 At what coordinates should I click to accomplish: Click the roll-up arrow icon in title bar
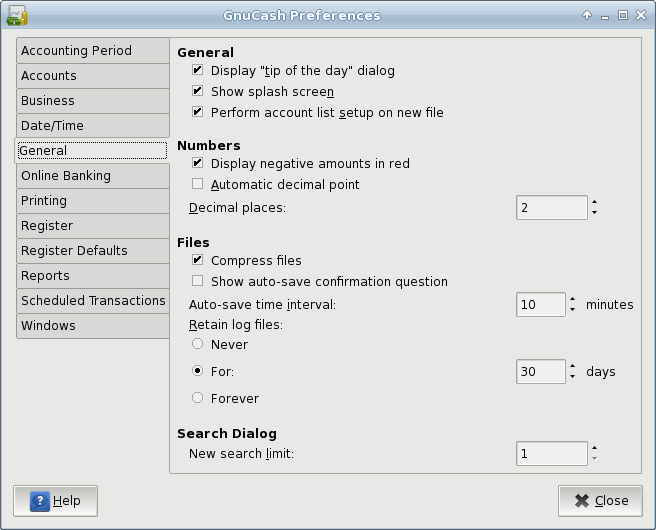(x=587, y=15)
